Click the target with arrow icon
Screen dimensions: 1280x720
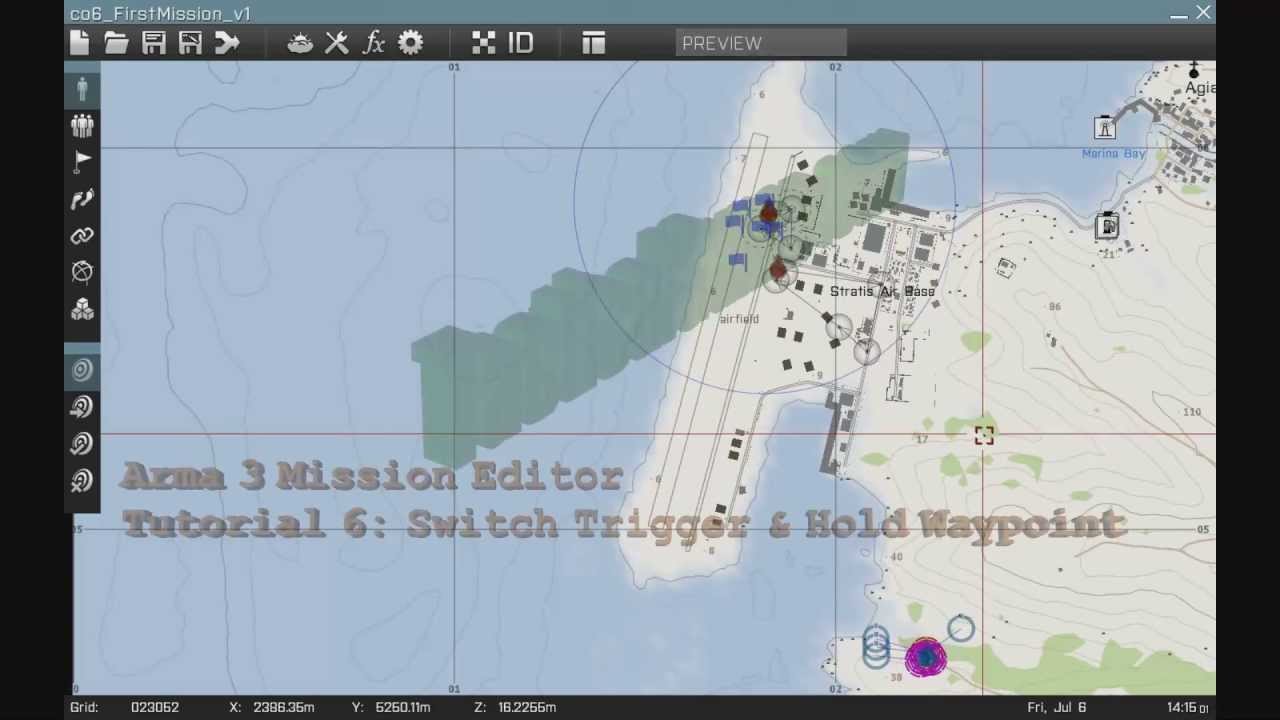82,407
